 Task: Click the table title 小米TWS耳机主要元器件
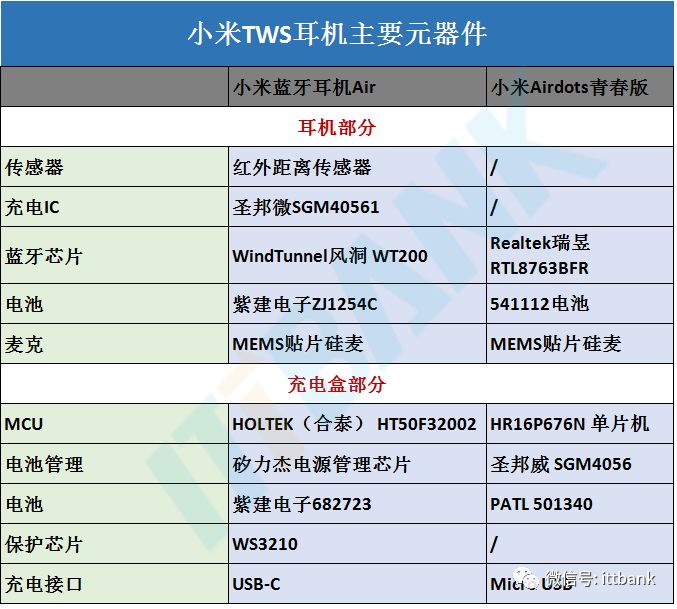pyautogui.click(x=337, y=34)
